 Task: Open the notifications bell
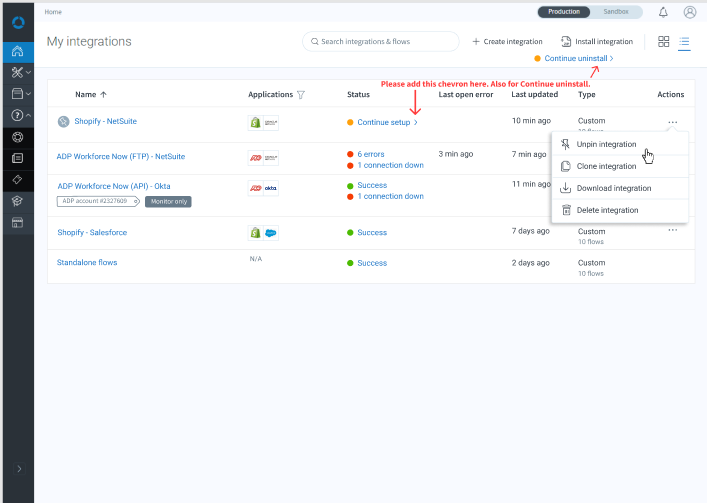click(x=663, y=12)
